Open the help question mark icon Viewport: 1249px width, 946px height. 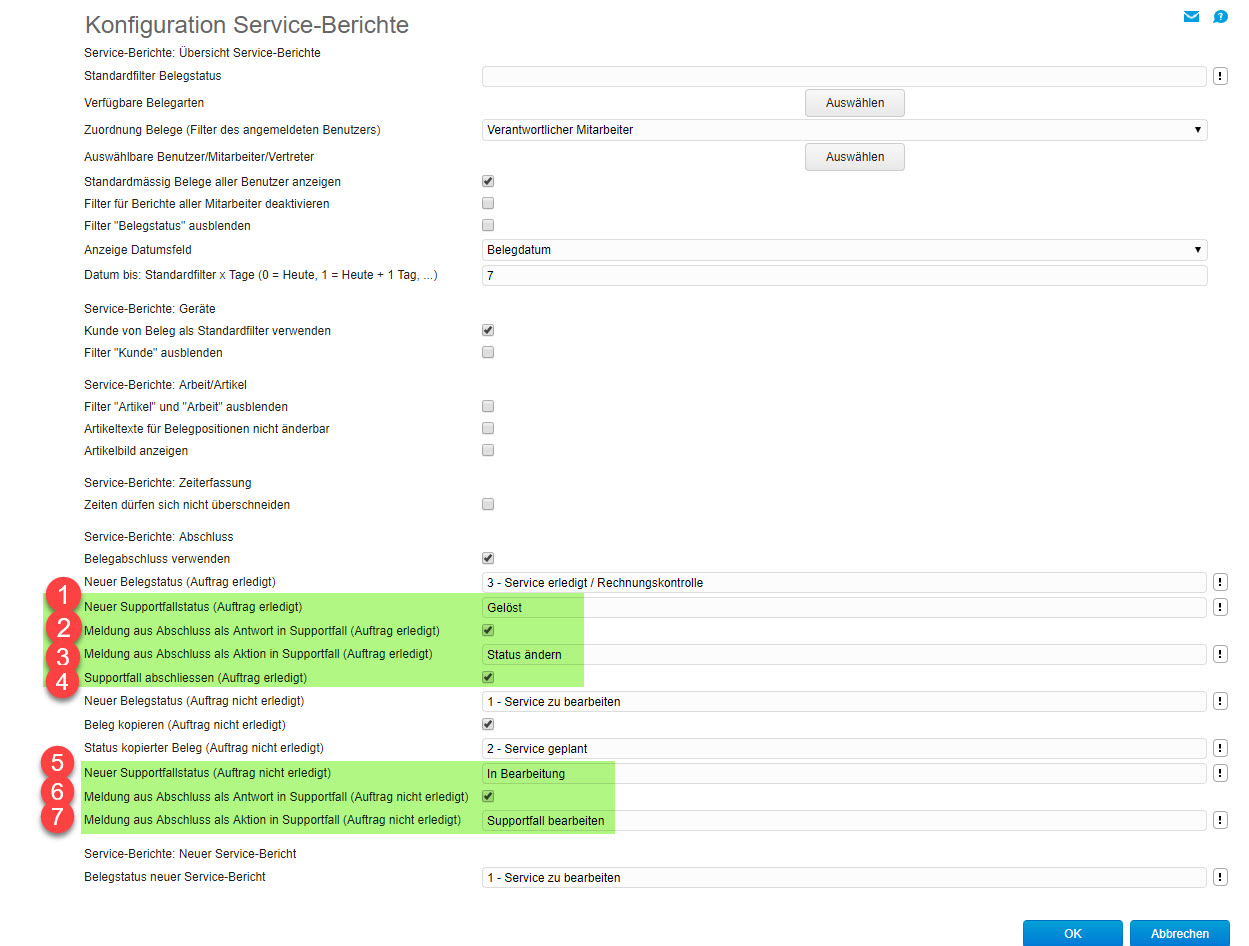point(1220,17)
